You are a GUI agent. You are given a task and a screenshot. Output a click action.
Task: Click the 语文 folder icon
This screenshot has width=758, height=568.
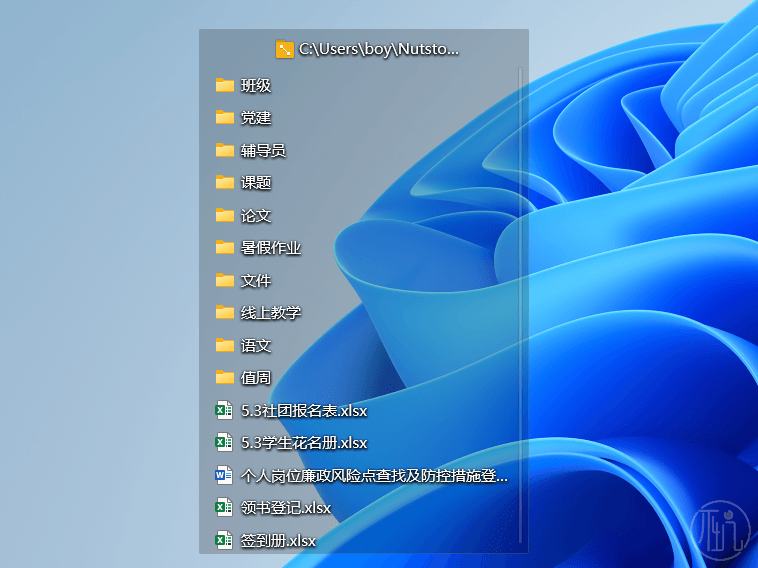[225, 345]
